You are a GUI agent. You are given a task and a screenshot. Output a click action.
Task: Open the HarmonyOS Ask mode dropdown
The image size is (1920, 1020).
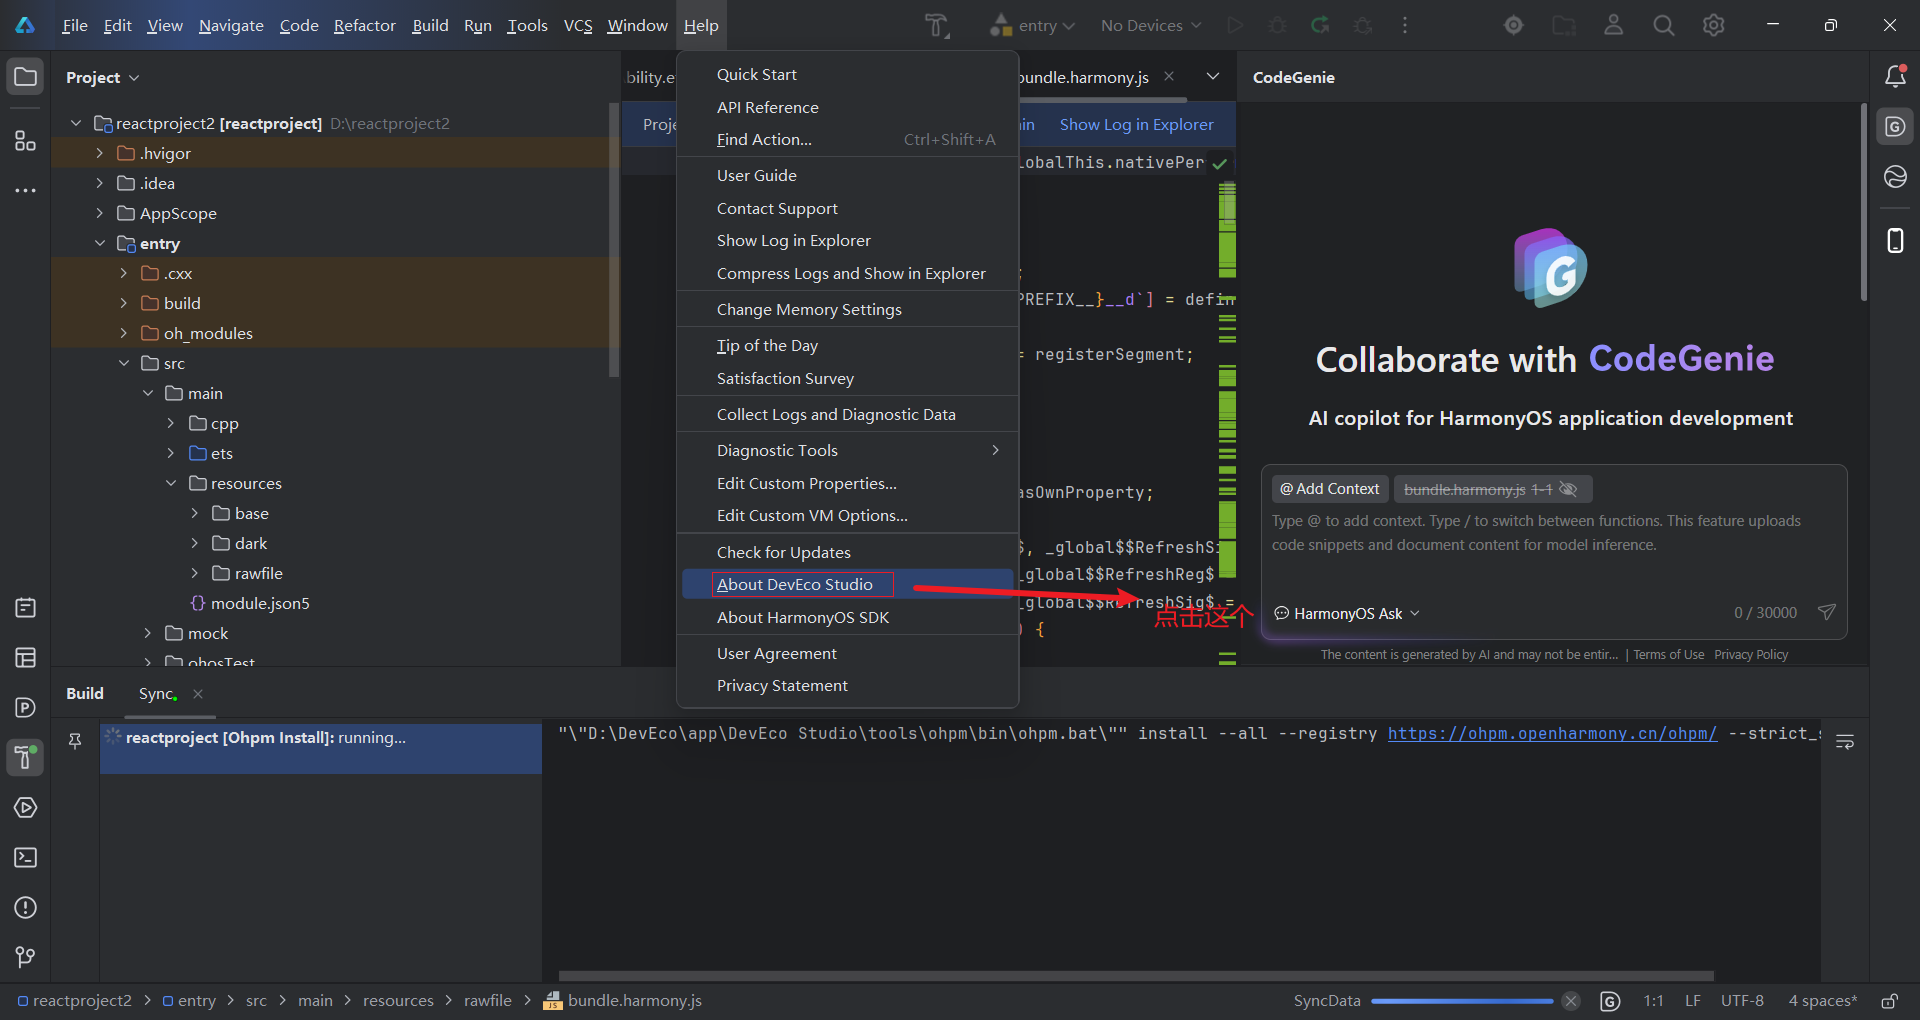1347,613
